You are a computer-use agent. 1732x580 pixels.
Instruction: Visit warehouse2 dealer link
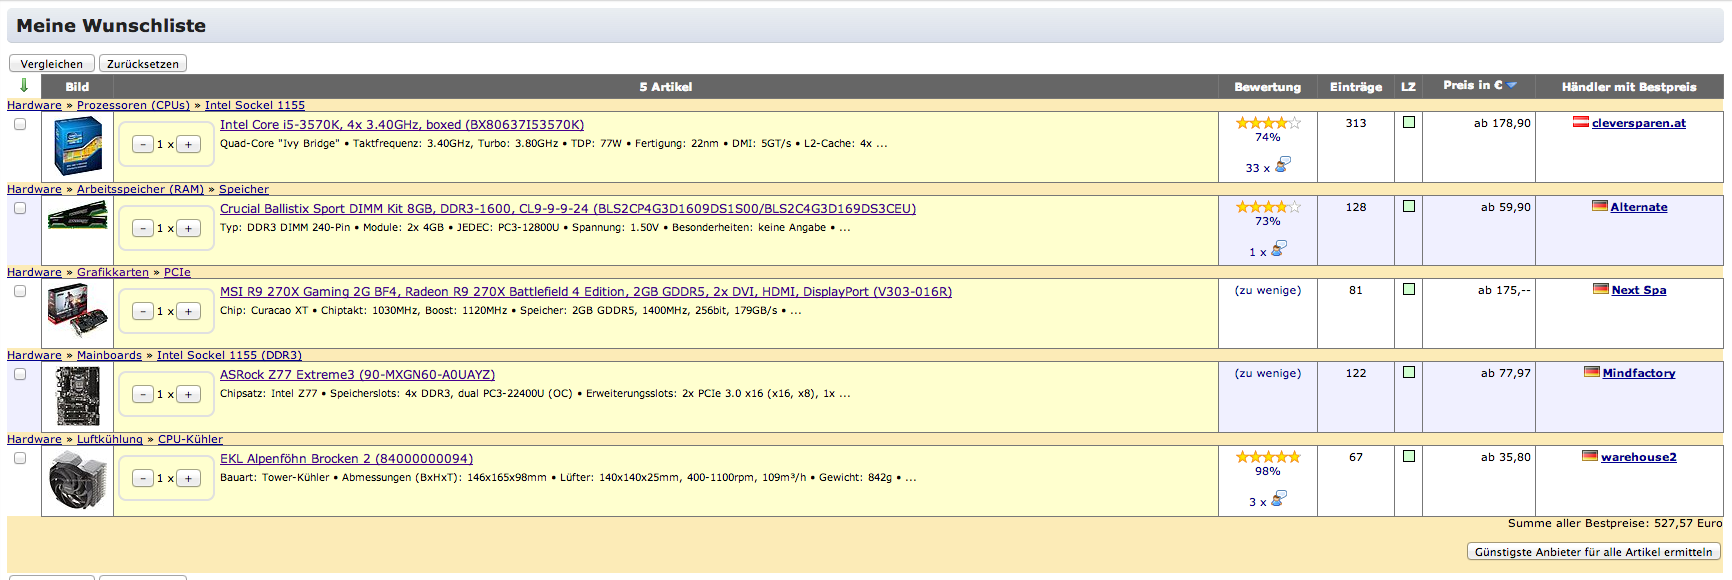[x=1639, y=457]
